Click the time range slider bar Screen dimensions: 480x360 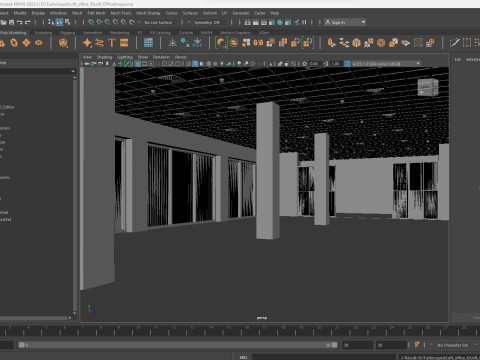(x=178, y=345)
